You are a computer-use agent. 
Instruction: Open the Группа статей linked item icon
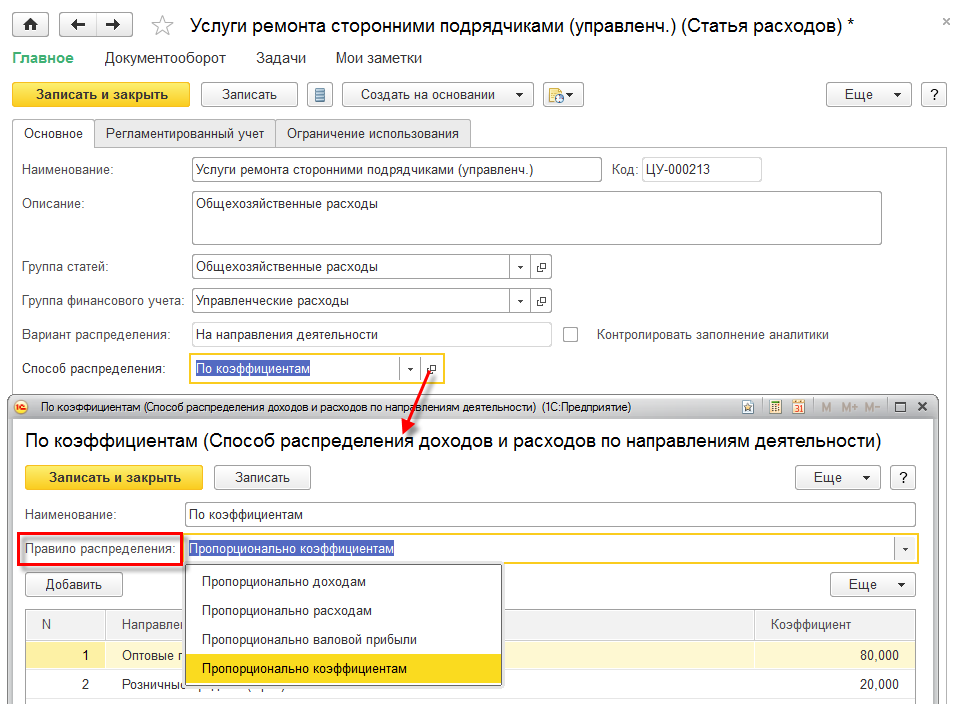(541, 267)
